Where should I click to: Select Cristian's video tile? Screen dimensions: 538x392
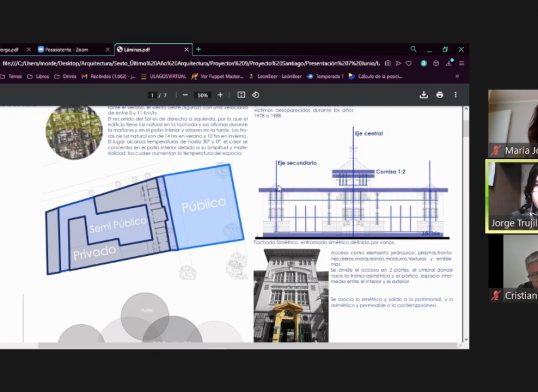pyautogui.click(x=513, y=269)
